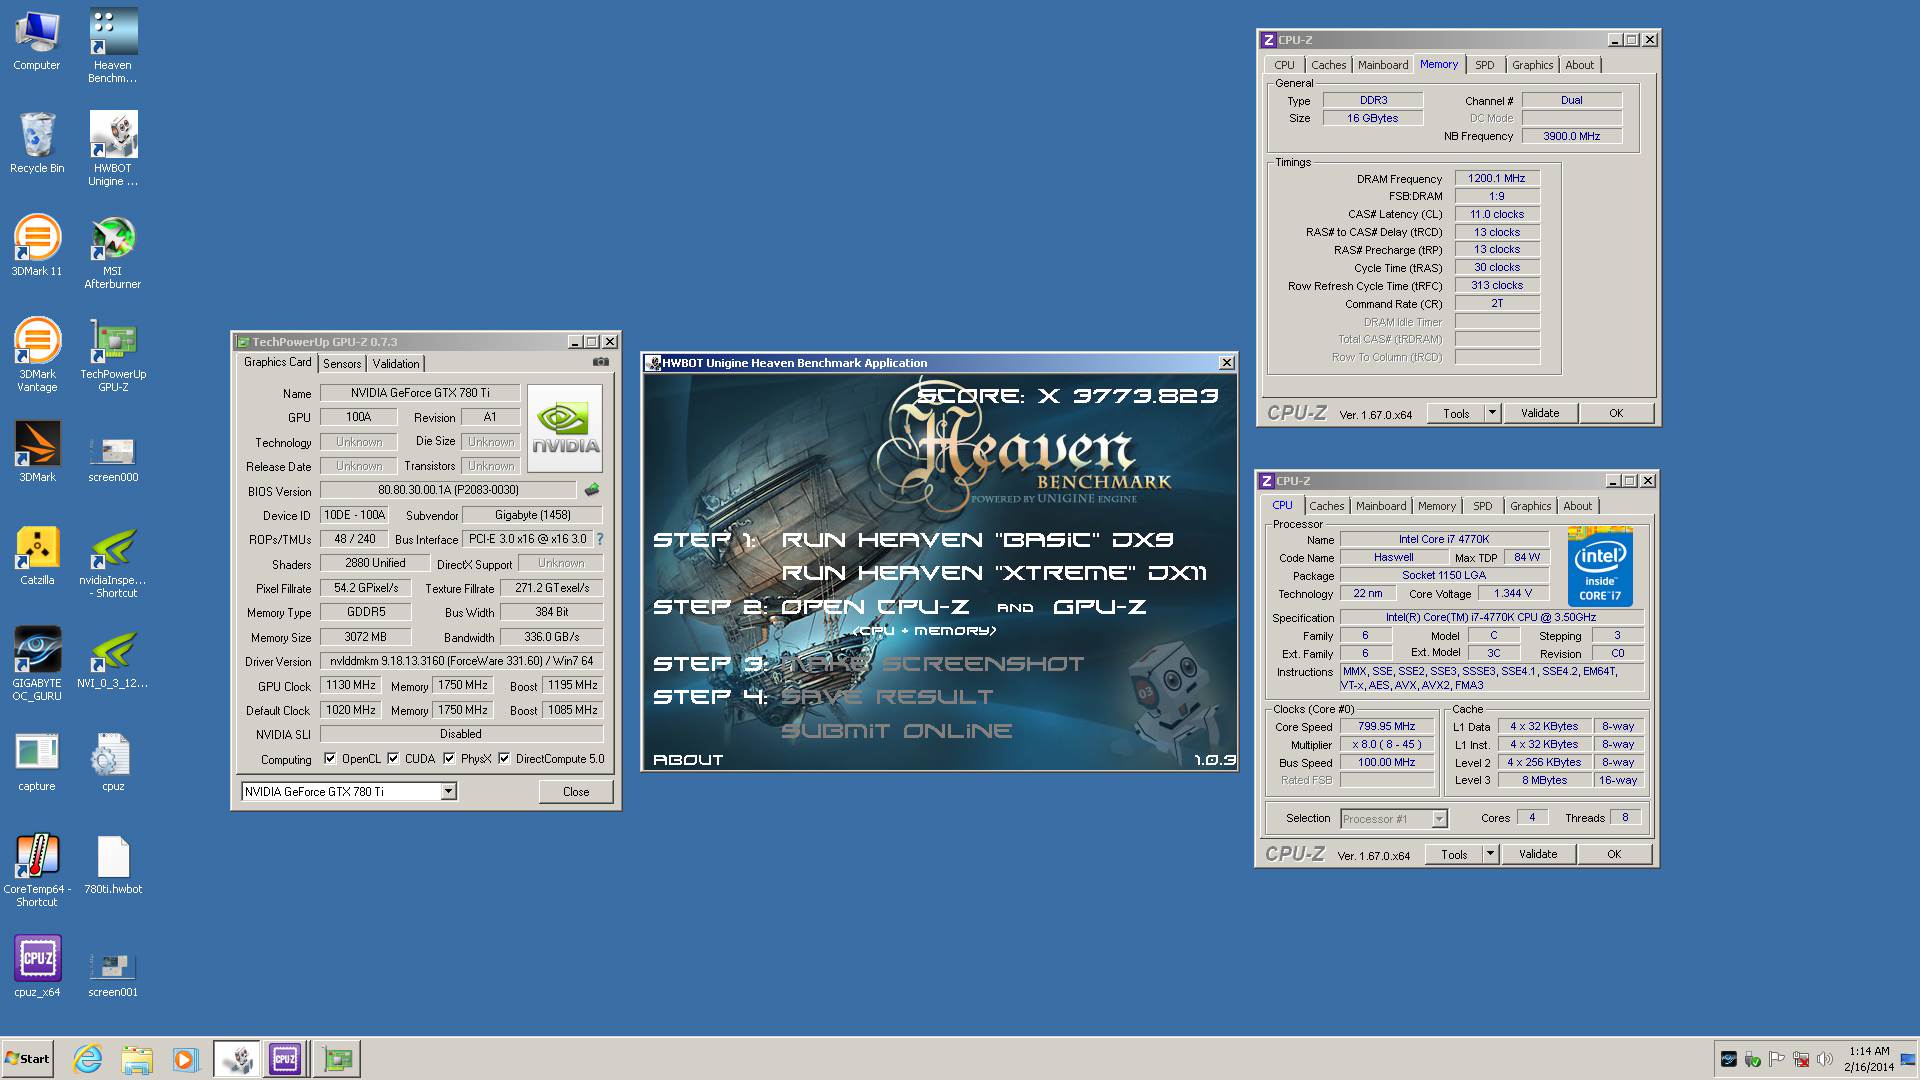Expand the Processor #1 selection dropdown
This screenshot has width=1920, height=1080.
(x=1439, y=819)
